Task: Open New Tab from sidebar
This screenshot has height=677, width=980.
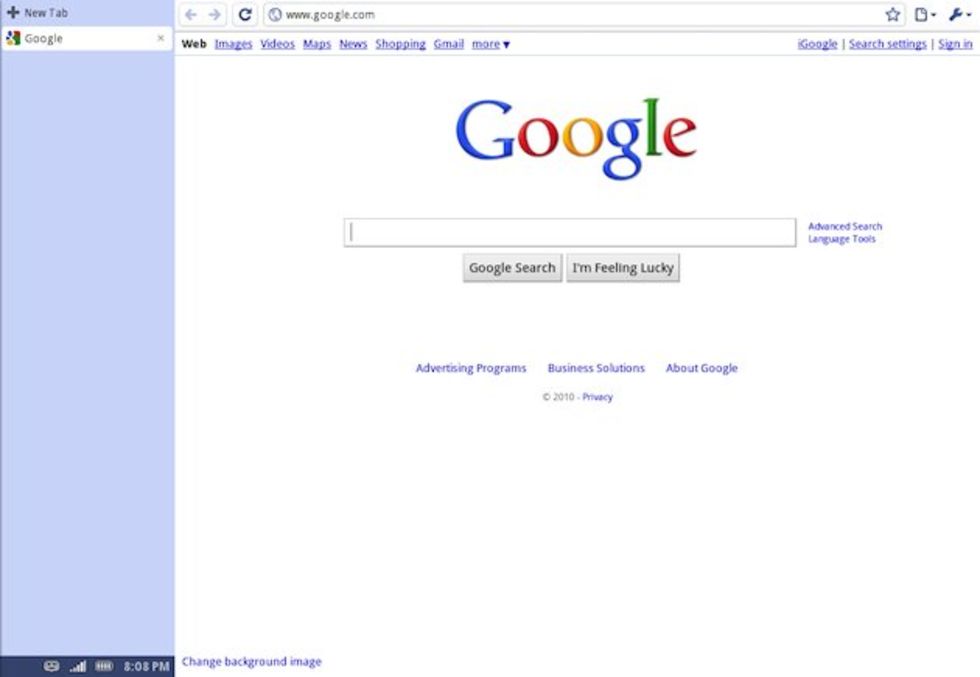Action: (x=38, y=13)
